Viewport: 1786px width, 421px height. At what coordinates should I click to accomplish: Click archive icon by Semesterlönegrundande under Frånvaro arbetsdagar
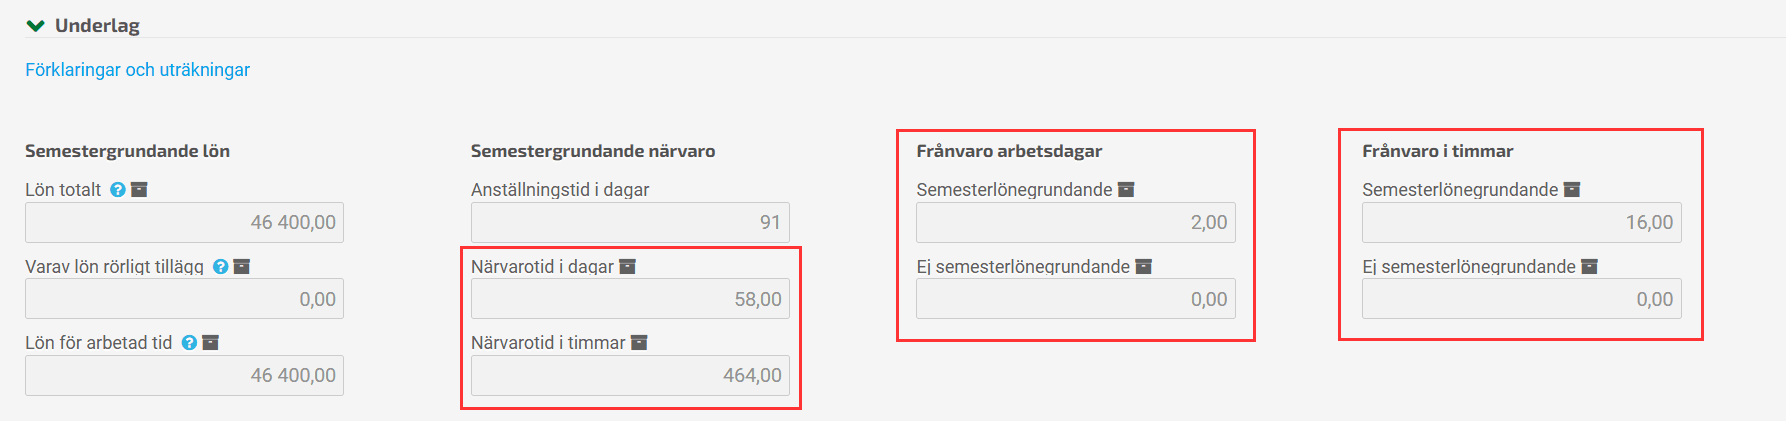[x=1126, y=190]
